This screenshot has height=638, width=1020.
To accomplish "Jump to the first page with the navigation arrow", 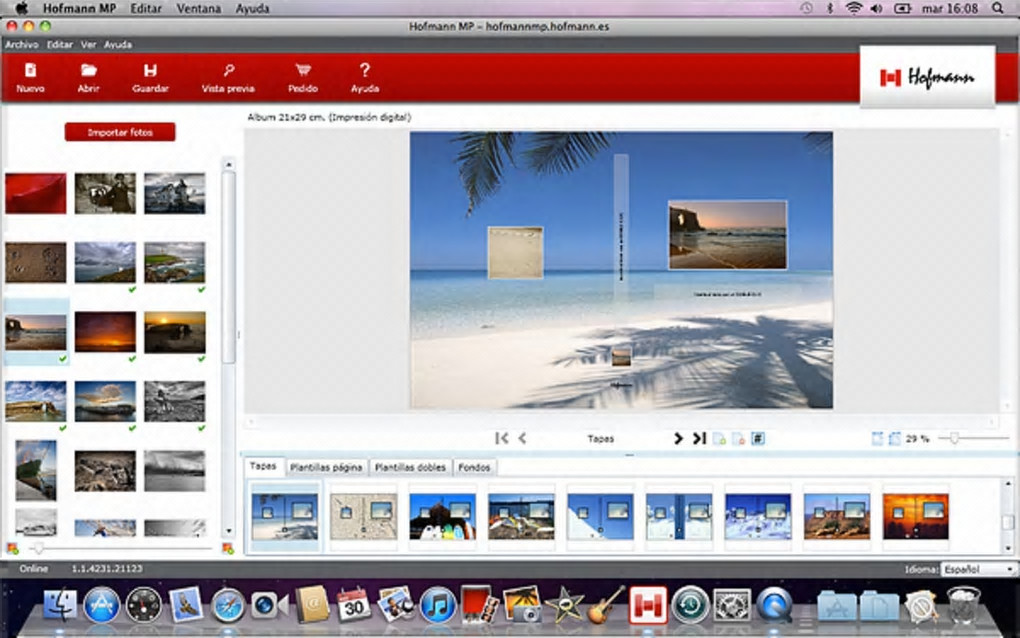I will [x=502, y=438].
